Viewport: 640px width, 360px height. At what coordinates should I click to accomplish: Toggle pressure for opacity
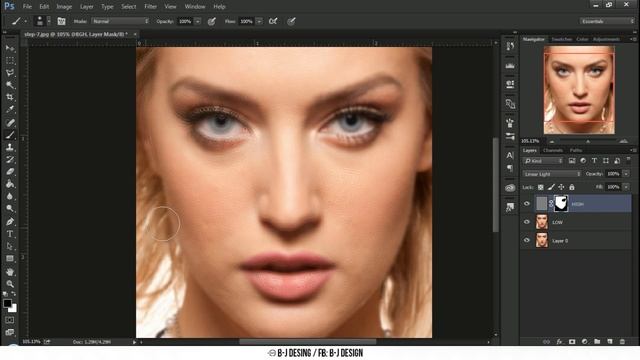click(x=211, y=21)
